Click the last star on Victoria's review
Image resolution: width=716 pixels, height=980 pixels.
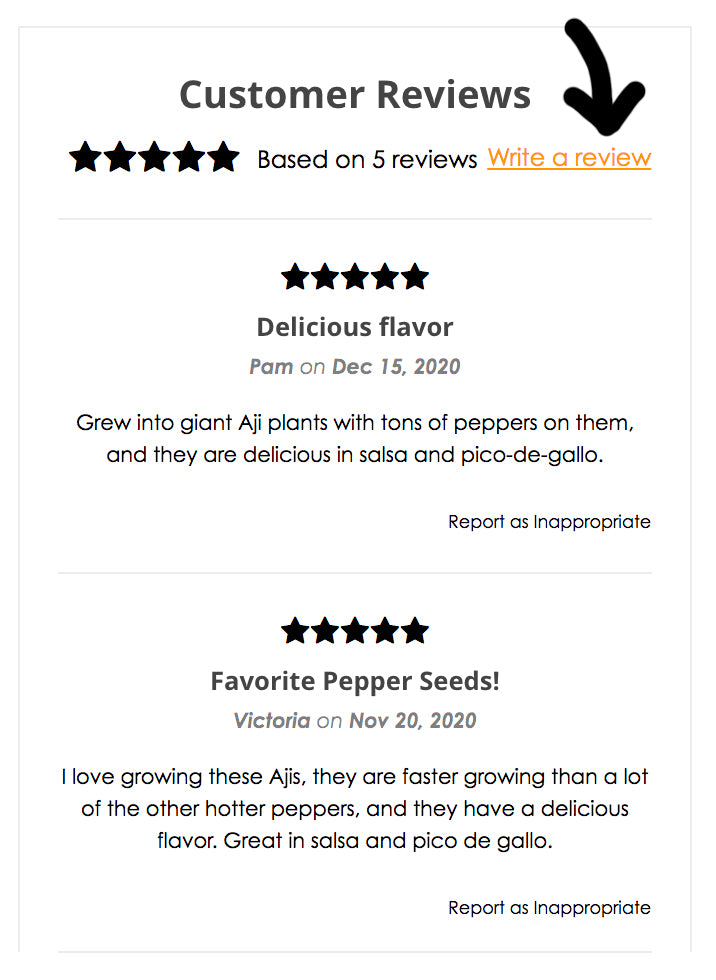[414, 631]
